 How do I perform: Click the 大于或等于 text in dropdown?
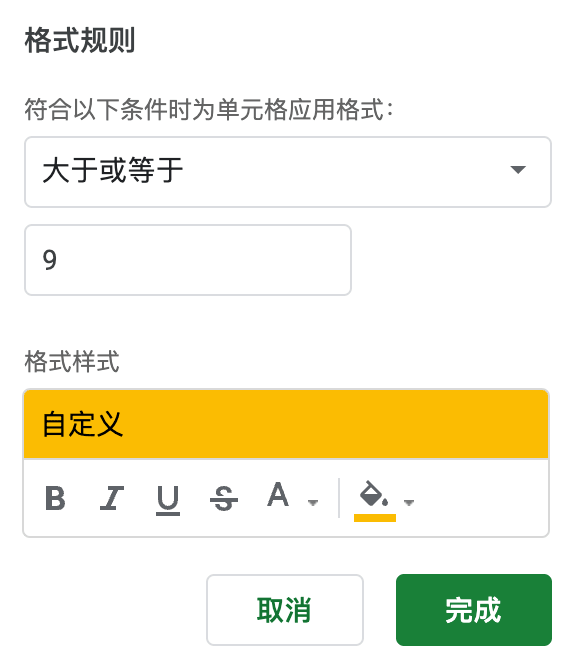[x=113, y=170]
